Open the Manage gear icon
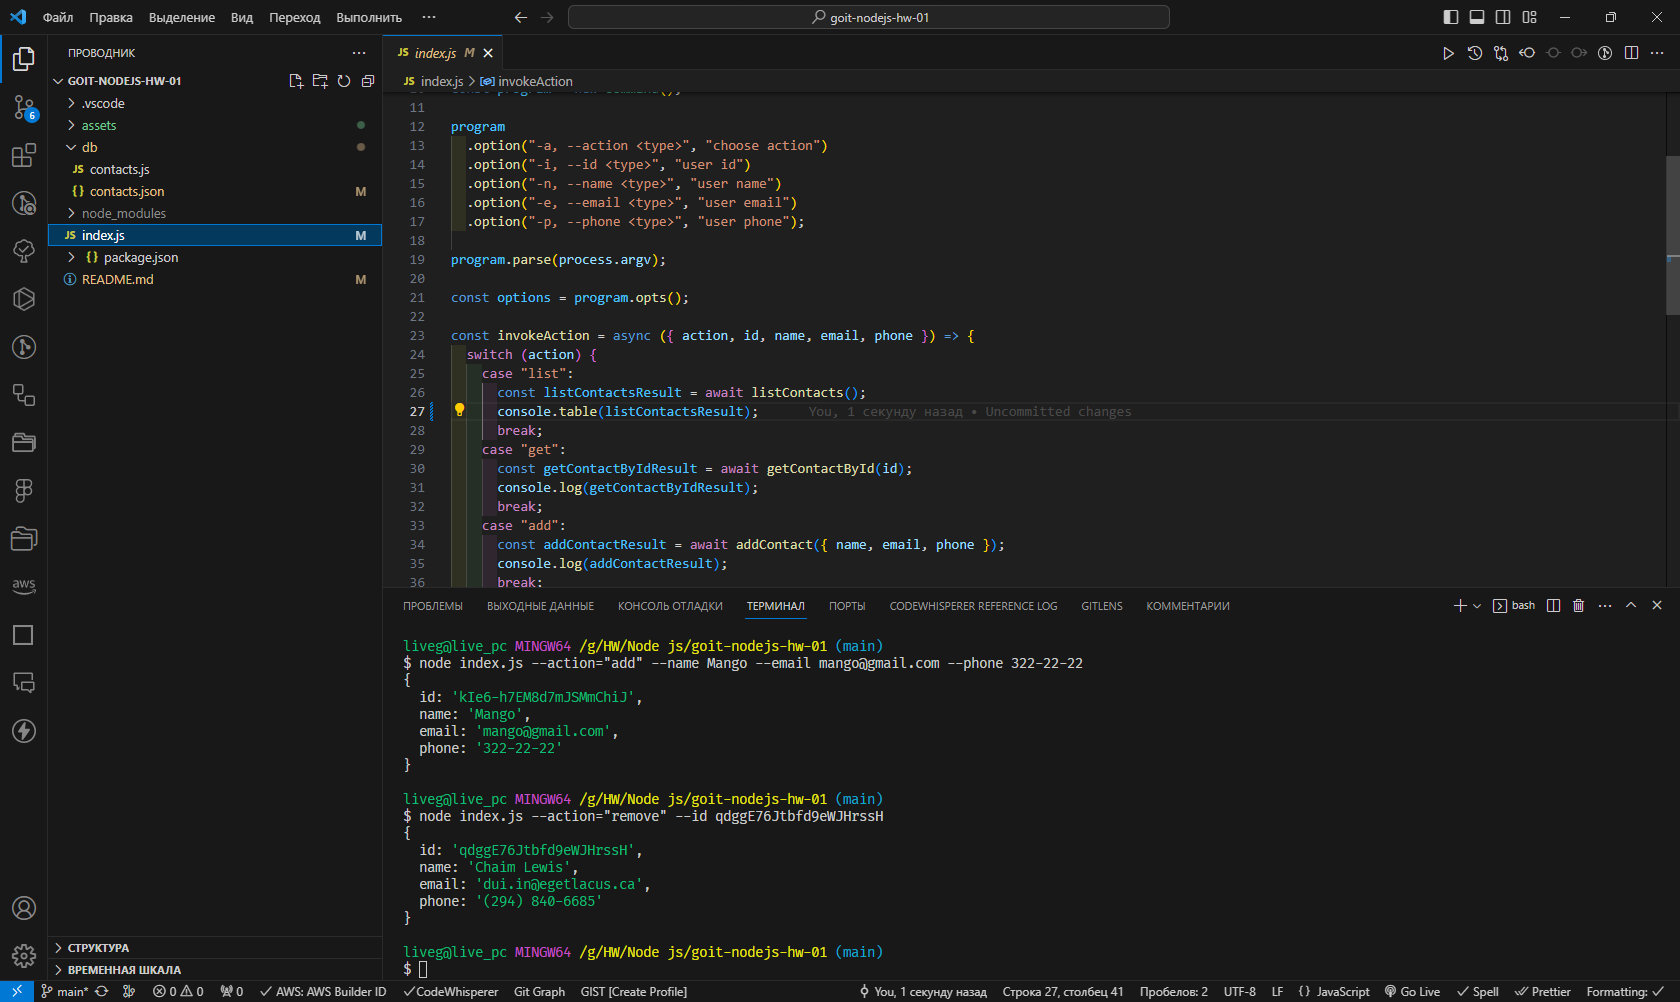The image size is (1680, 1002). [24, 956]
